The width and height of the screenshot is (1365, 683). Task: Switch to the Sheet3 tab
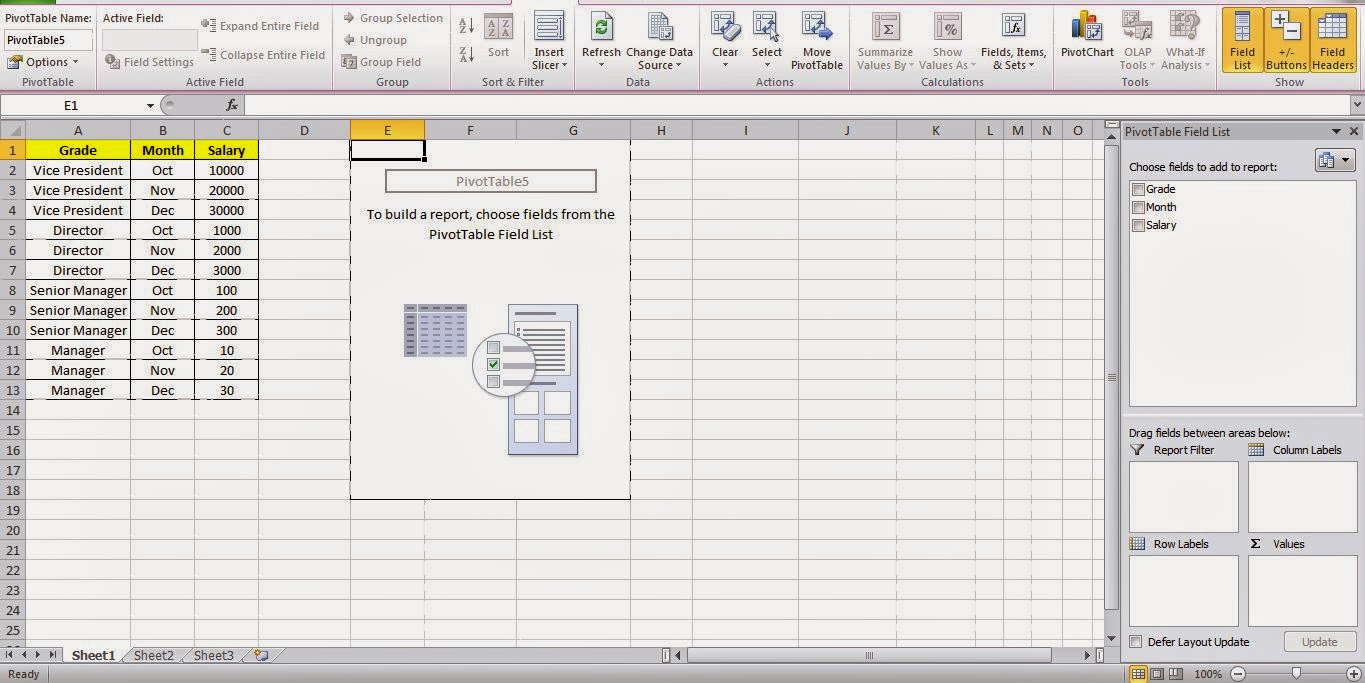pyautogui.click(x=213, y=655)
